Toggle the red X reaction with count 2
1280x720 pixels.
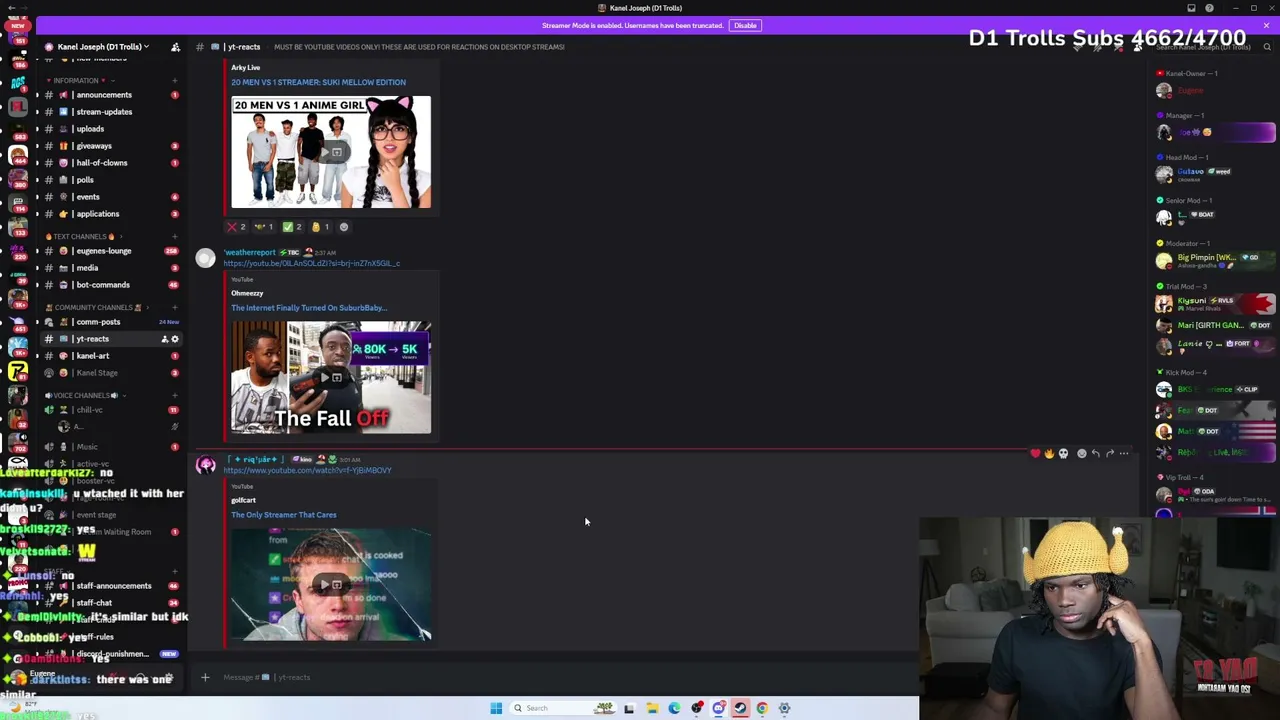click(237, 227)
